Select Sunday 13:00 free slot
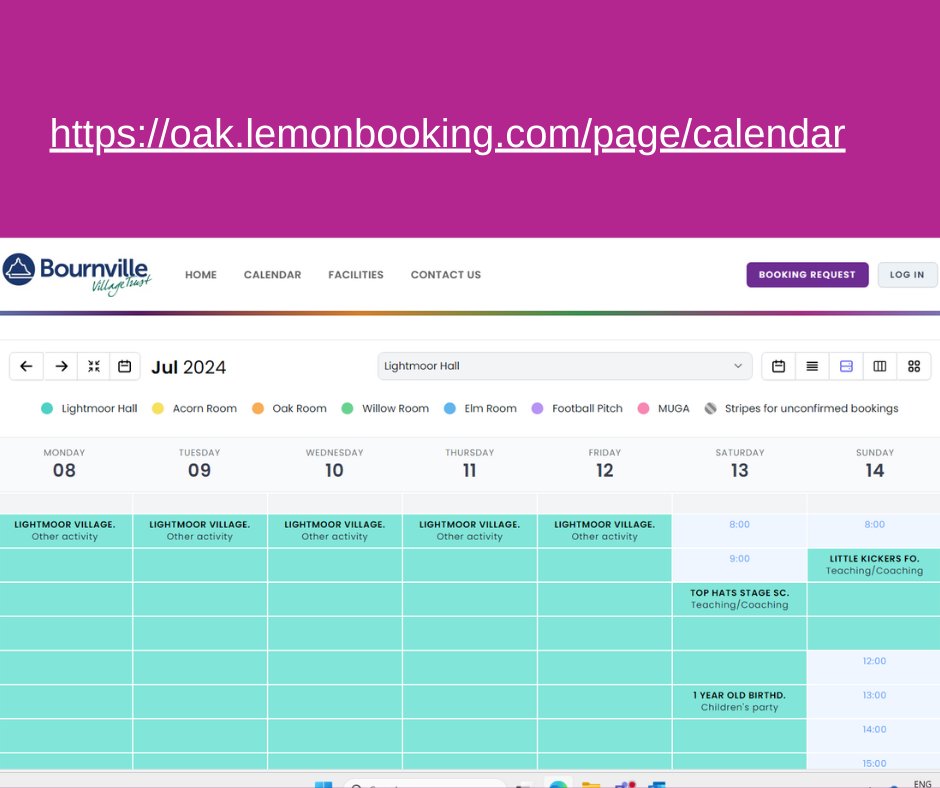 [875, 701]
